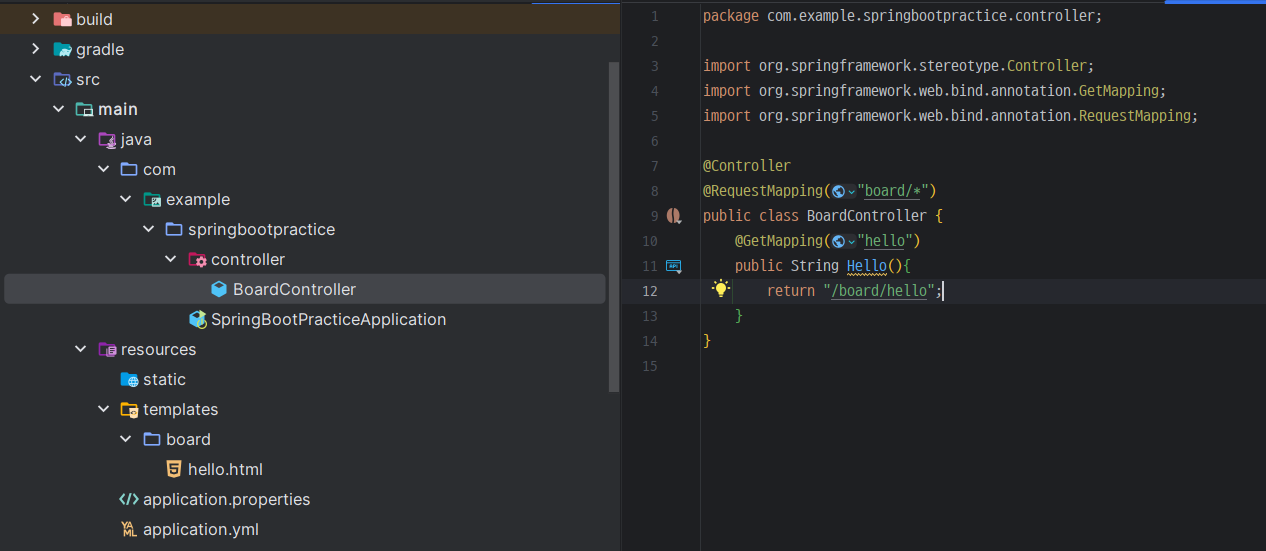Select hello.html in the project tree
This screenshot has height=551, width=1266.
pos(225,469)
